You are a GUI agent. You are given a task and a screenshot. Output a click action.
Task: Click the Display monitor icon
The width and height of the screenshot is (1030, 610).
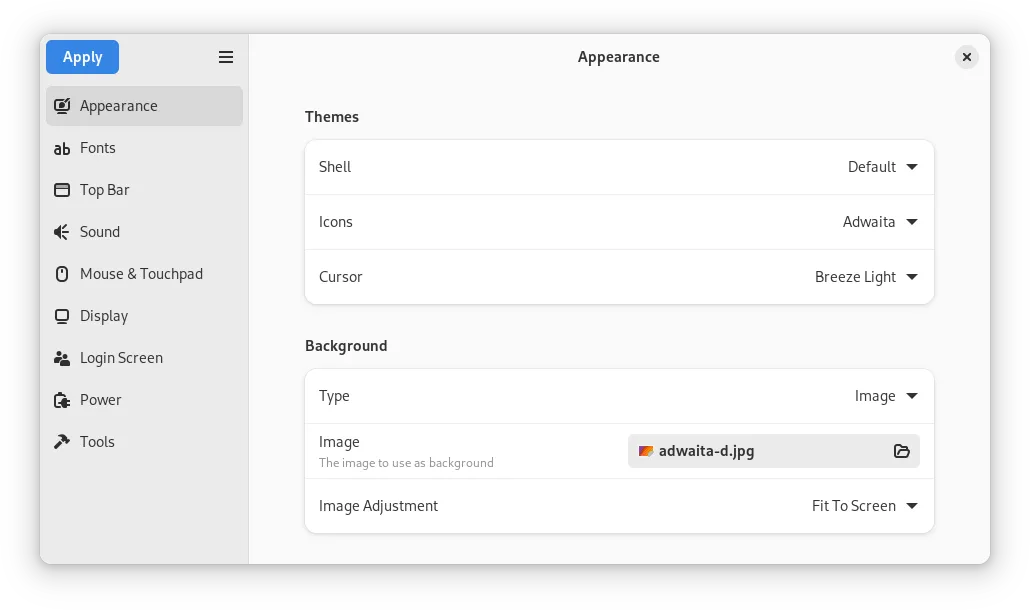pos(62,316)
